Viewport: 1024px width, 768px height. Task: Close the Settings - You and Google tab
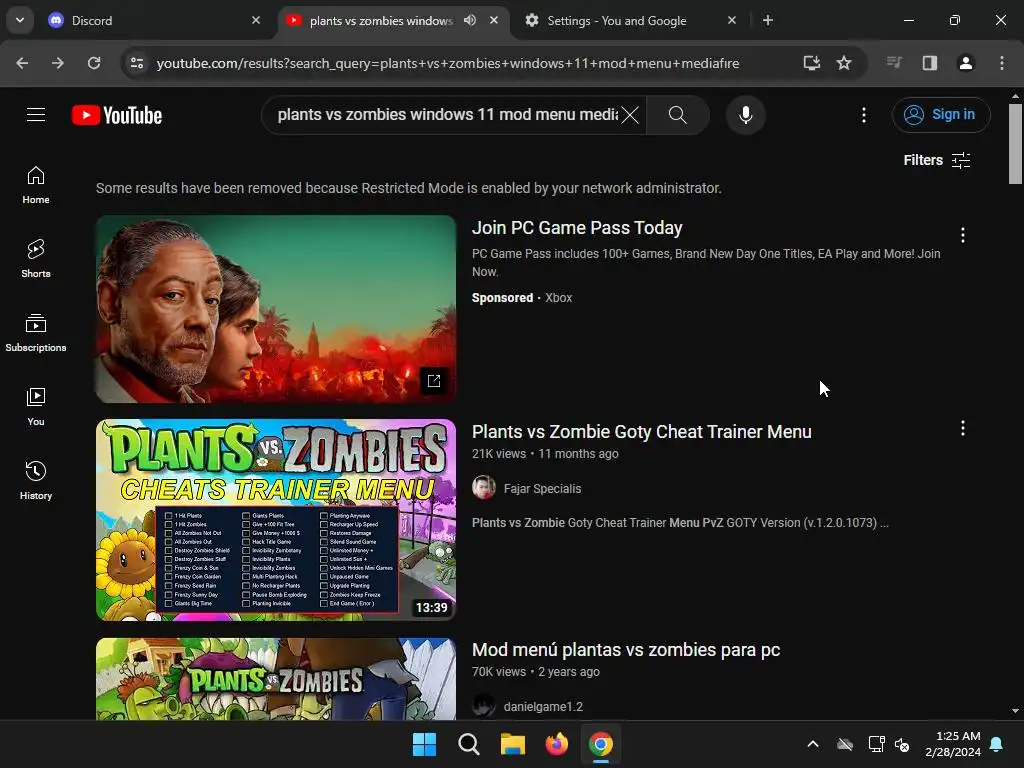pyautogui.click(x=732, y=20)
